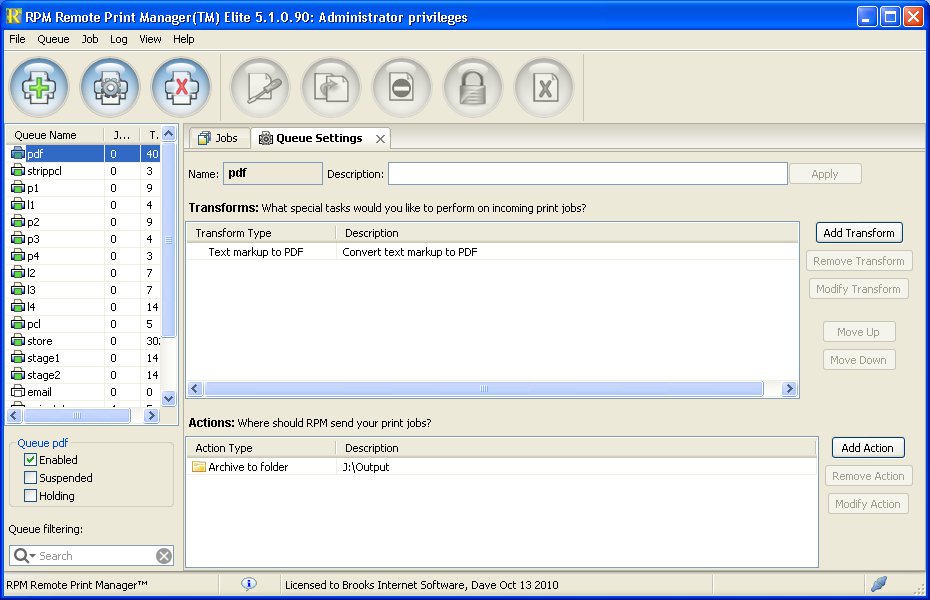Click the Transform Type column header
This screenshot has height=600, width=930.
pyautogui.click(x=261, y=233)
